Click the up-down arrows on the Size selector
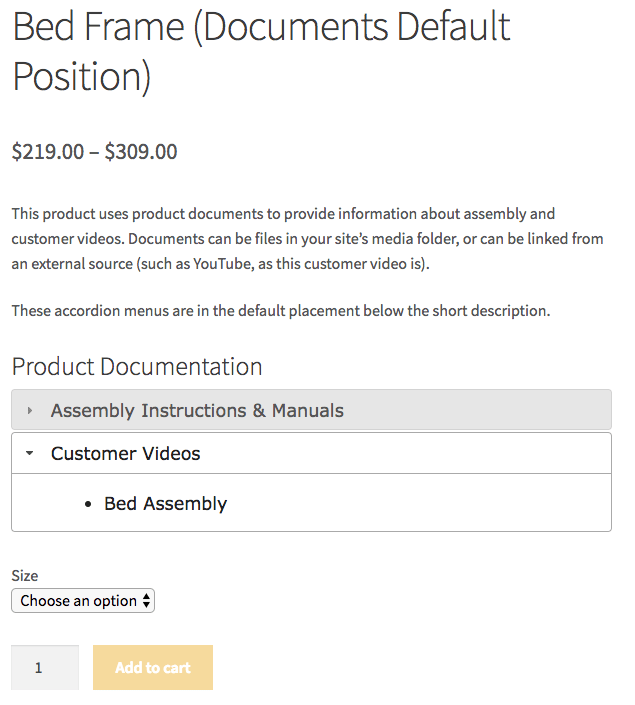This screenshot has width=635, height=705. point(147,601)
